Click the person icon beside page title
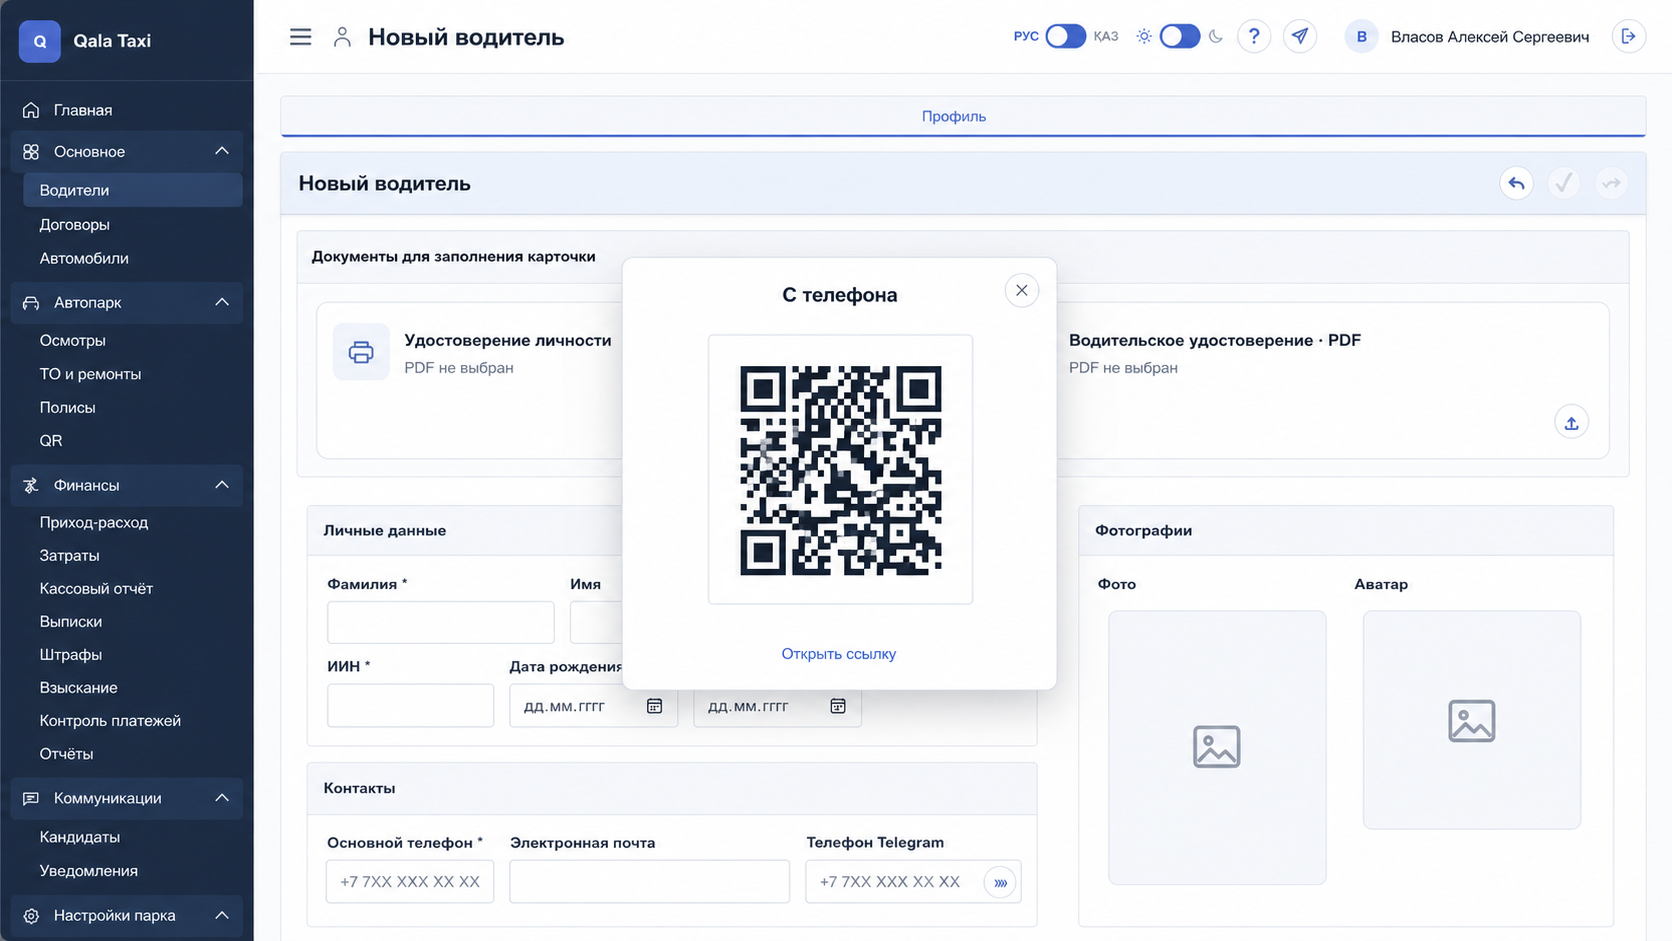The width and height of the screenshot is (1672, 941). point(342,37)
